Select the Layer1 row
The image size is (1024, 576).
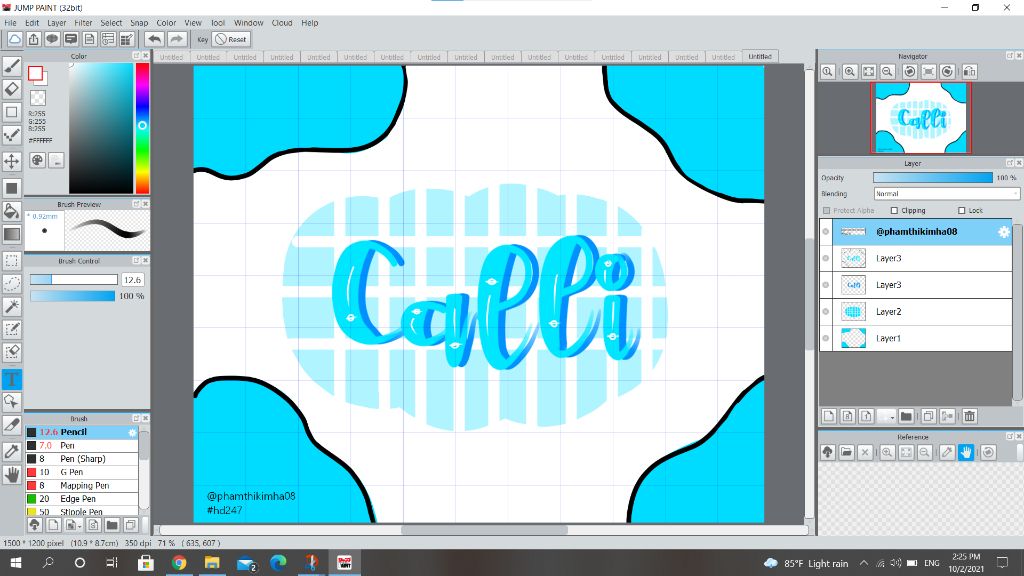[916, 338]
